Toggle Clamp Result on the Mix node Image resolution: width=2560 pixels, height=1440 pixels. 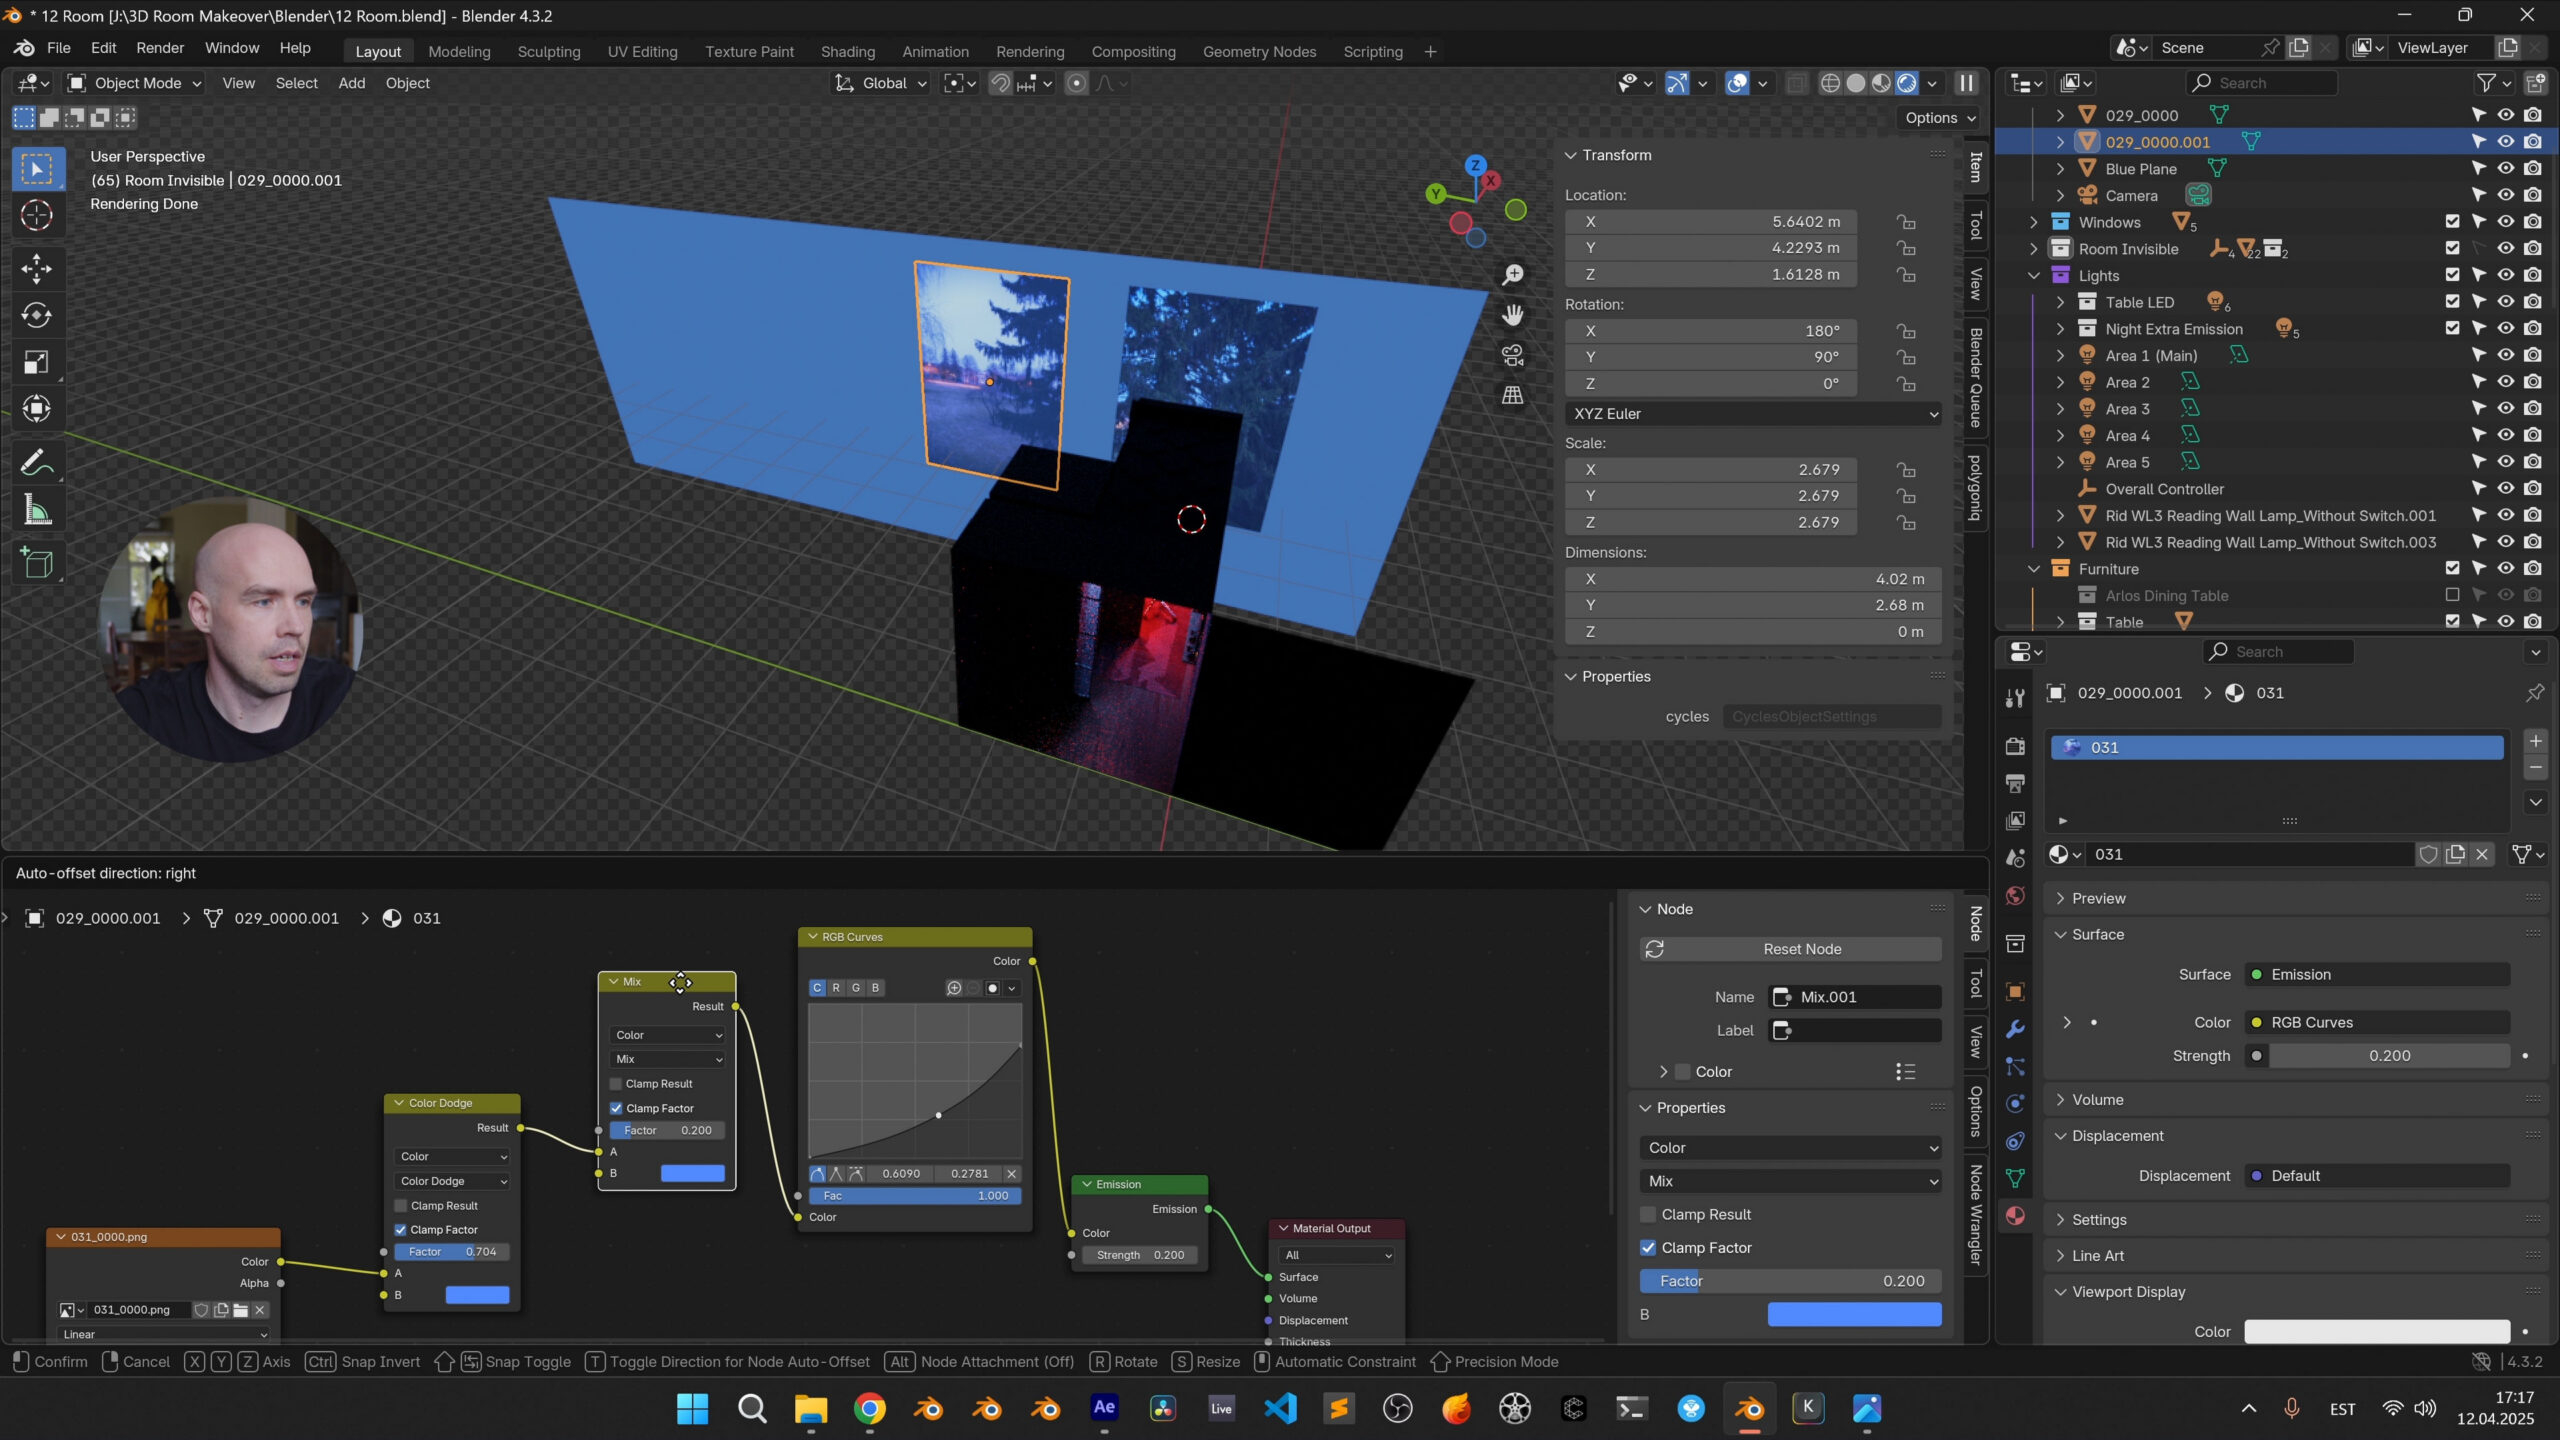coord(616,1084)
